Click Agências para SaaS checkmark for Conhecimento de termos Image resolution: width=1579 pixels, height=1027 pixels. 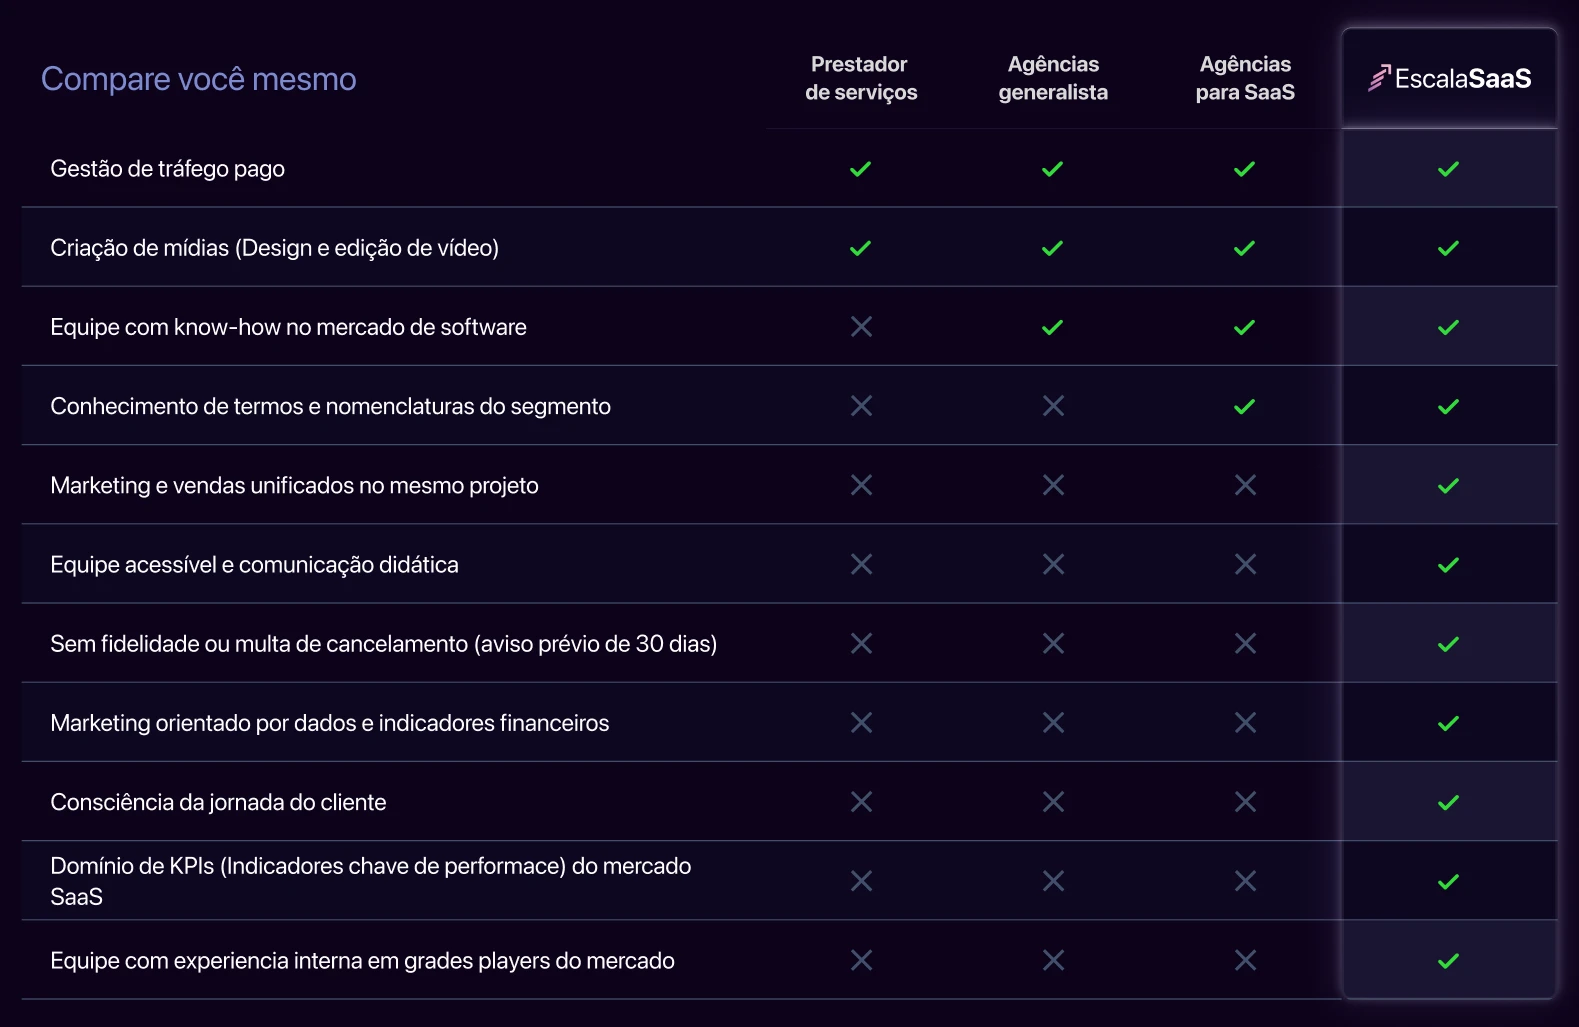1244,406
